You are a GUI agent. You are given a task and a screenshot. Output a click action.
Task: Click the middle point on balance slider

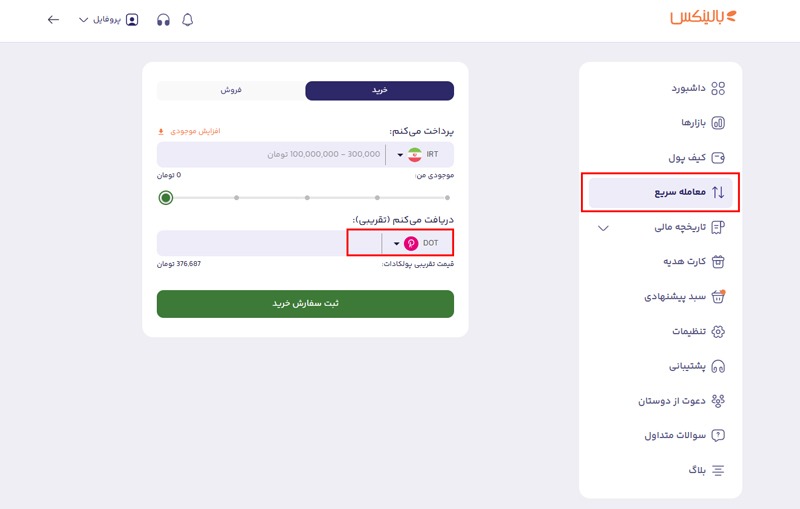[x=307, y=197]
